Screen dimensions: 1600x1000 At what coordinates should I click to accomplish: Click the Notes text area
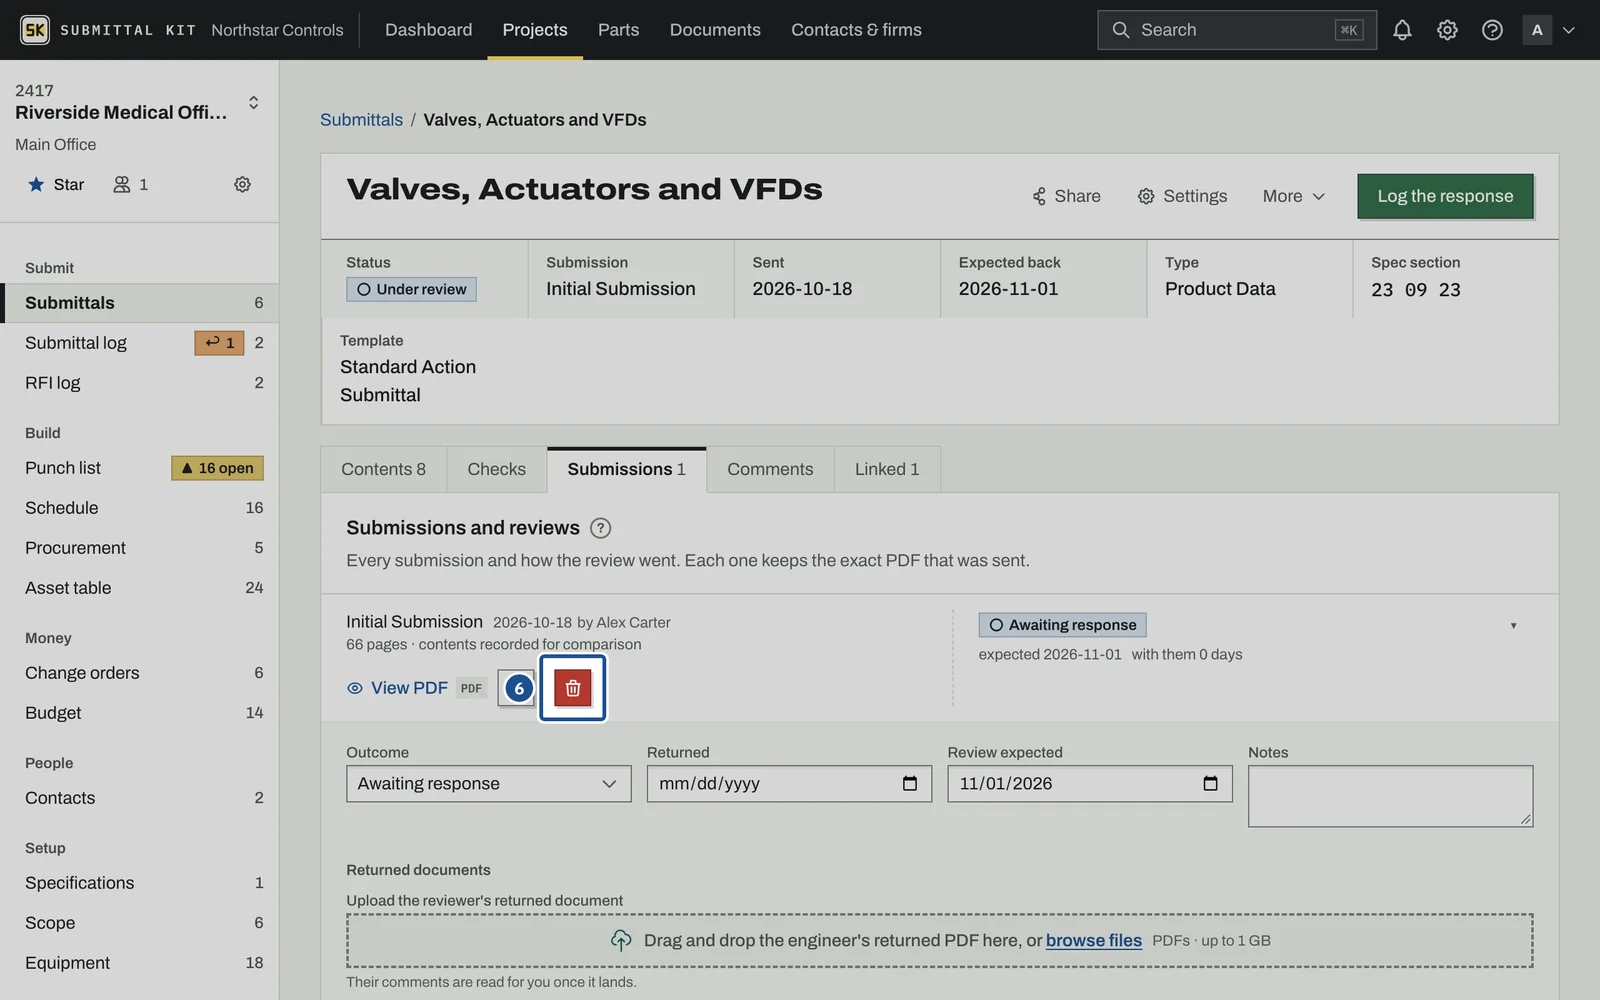point(1390,796)
